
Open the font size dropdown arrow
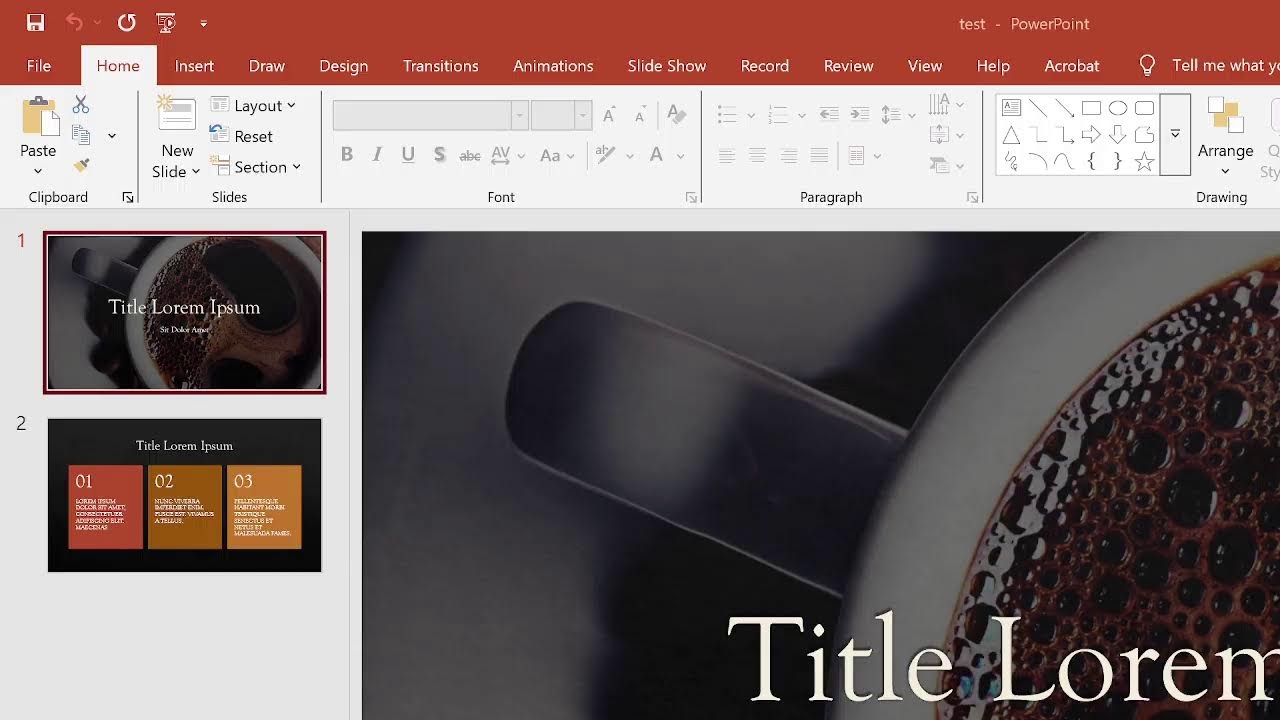583,115
